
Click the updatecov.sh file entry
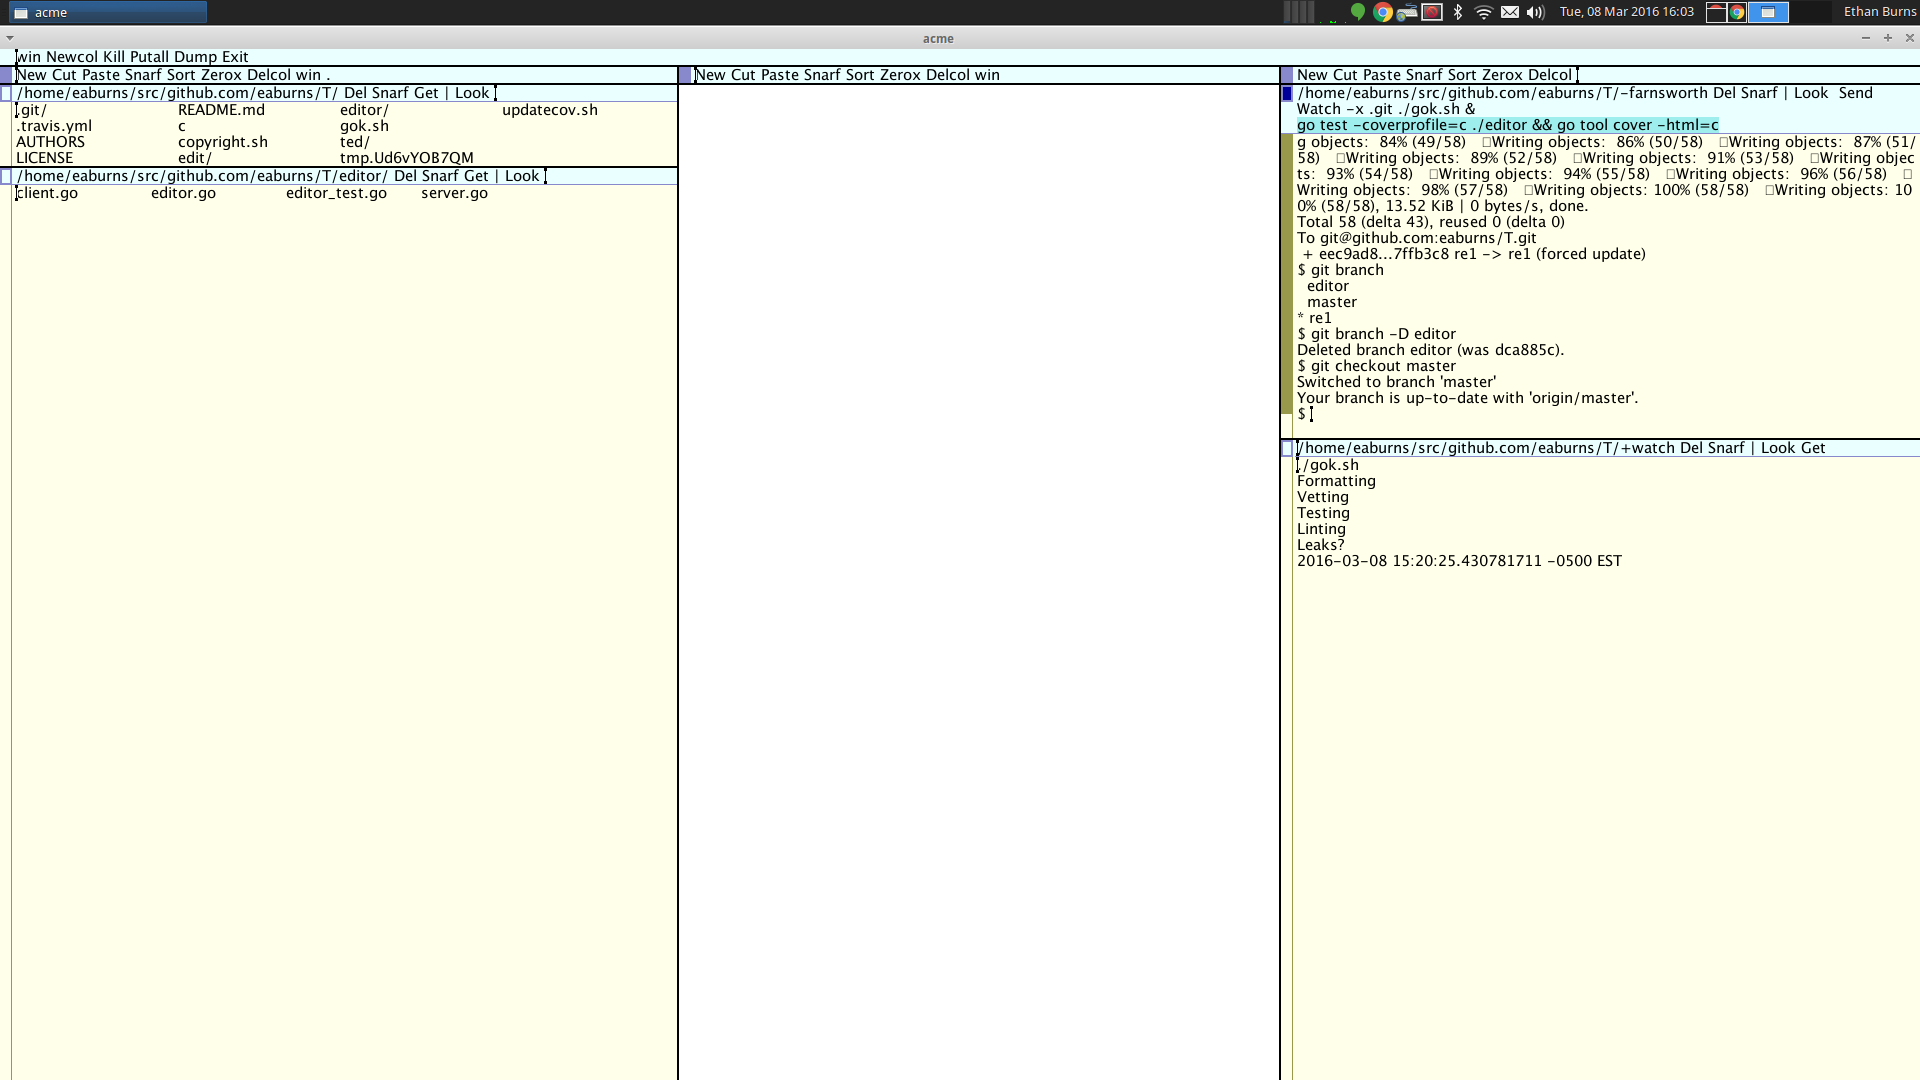click(x=550, y=110)
